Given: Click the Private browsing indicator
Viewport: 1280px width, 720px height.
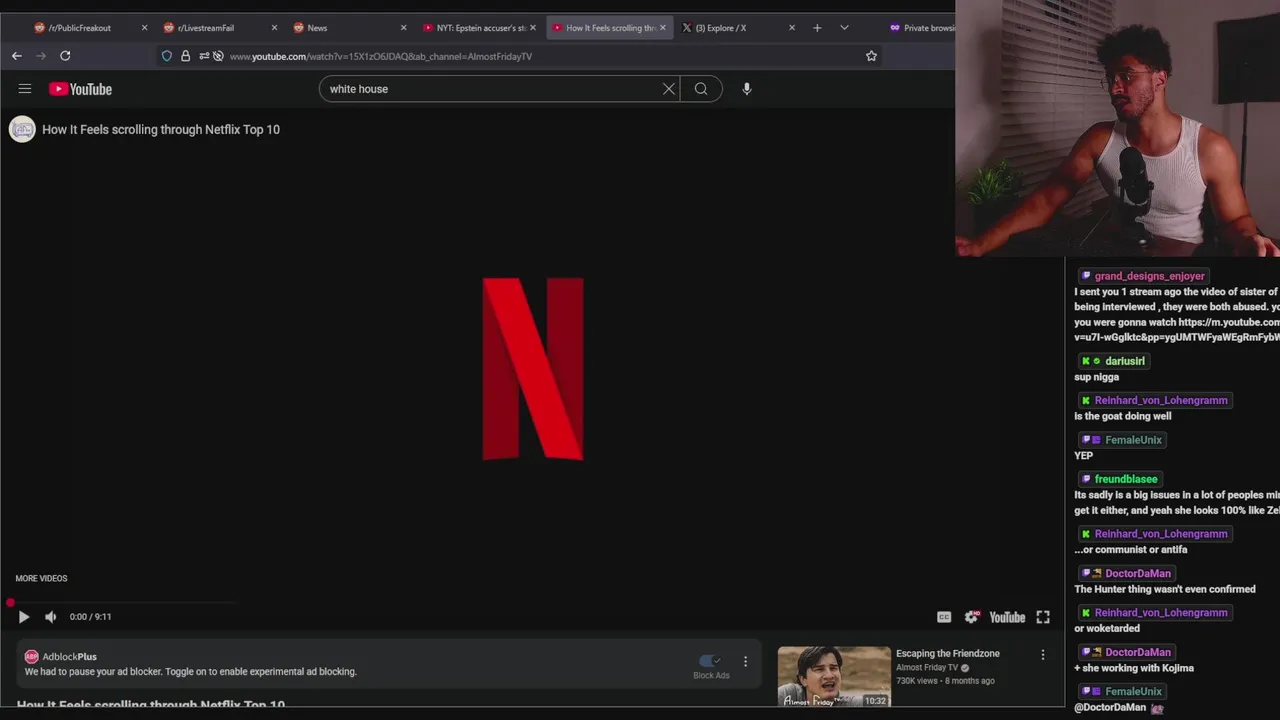Looking at the screenshot, I should pyautogui.click(x=921, y=28).
